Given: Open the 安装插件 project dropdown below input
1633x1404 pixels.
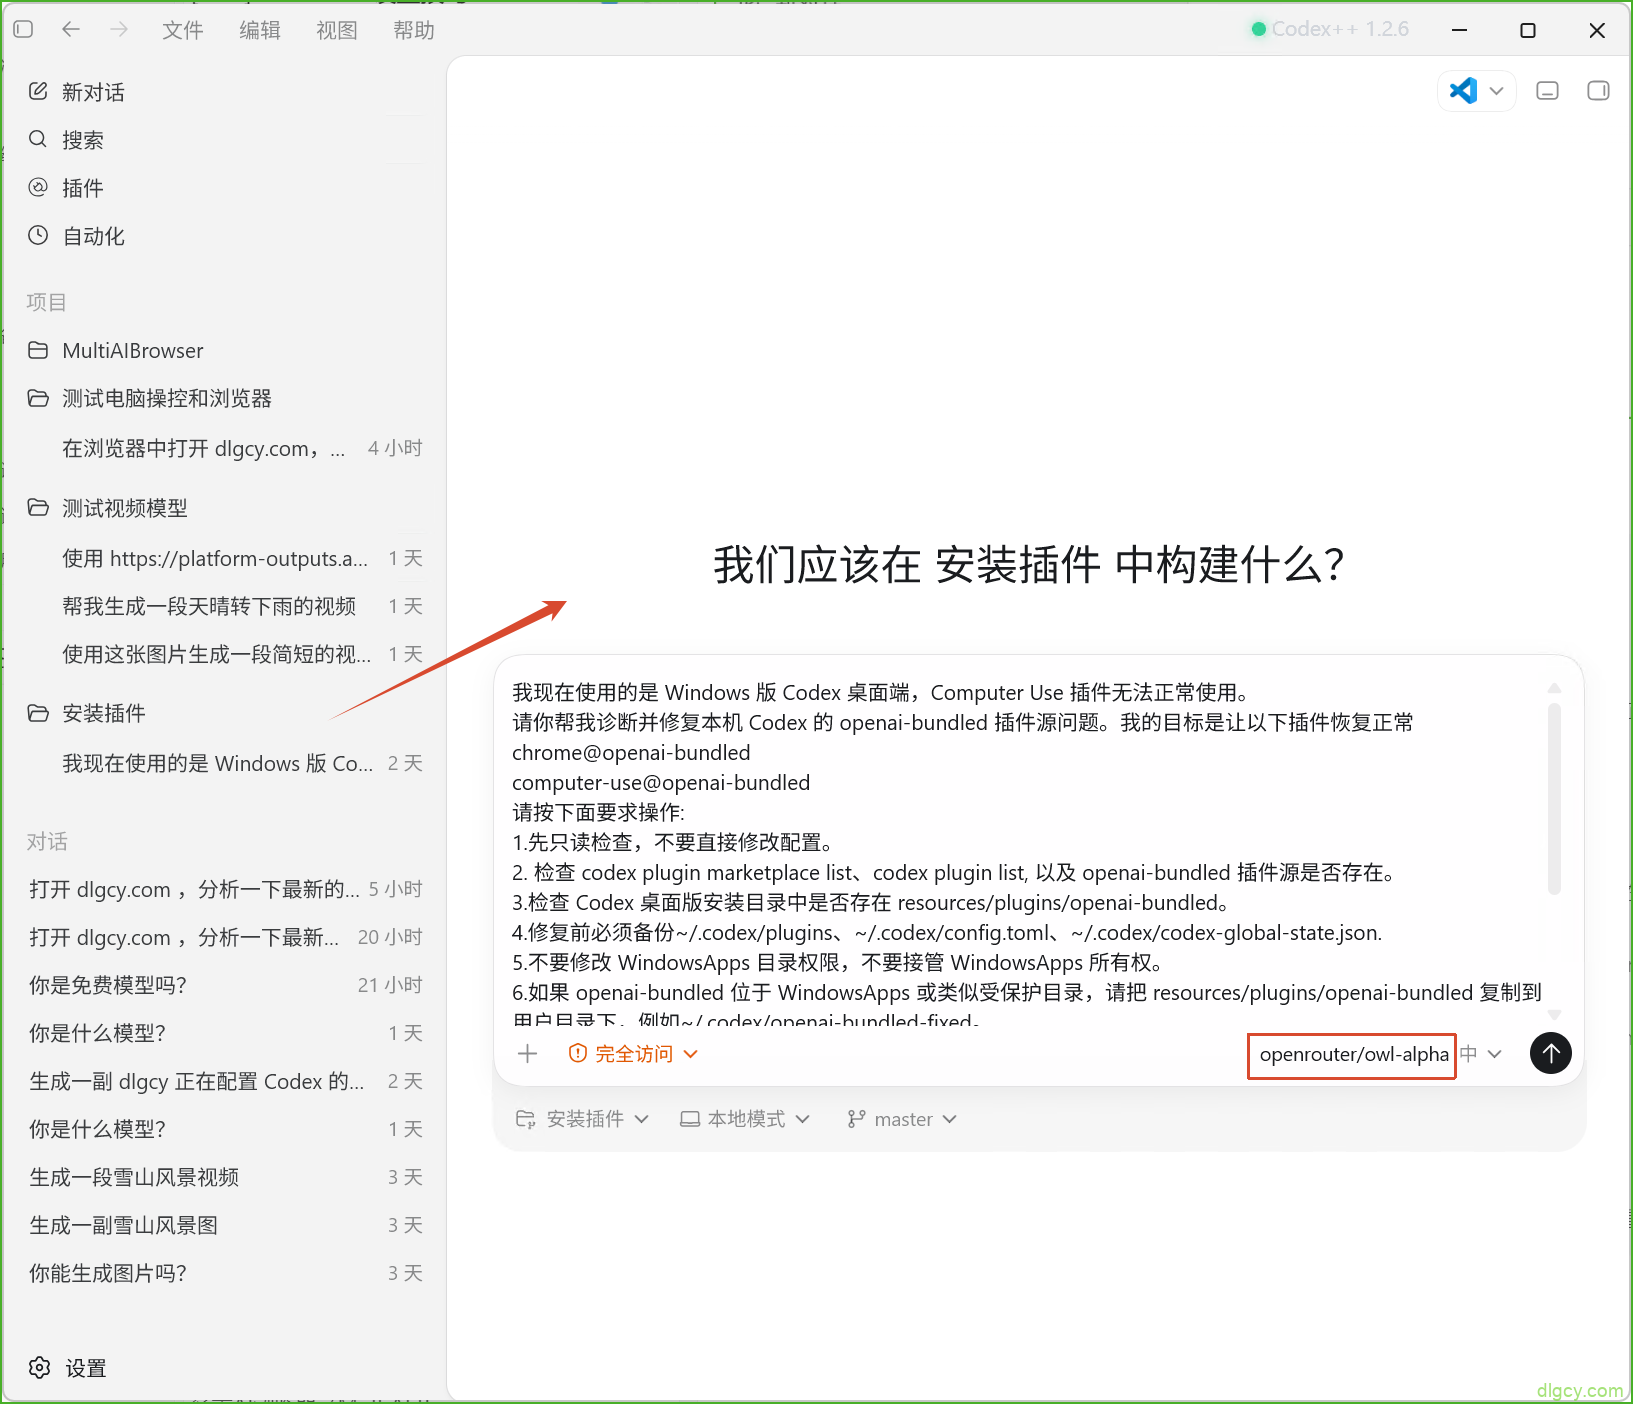Looking at the screenshot, I should (x=582, y=1119).
